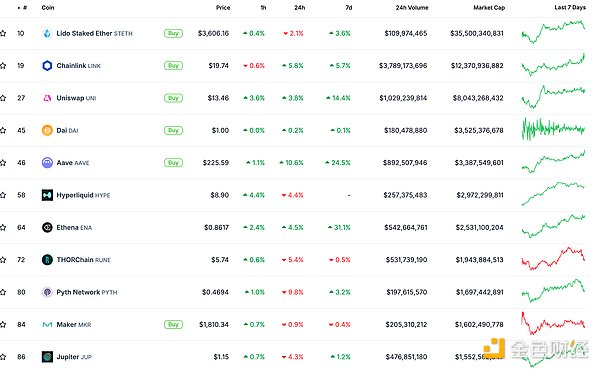Sort by the Coin column header
The width and height of the screenshot is (600, 370).
48,7
